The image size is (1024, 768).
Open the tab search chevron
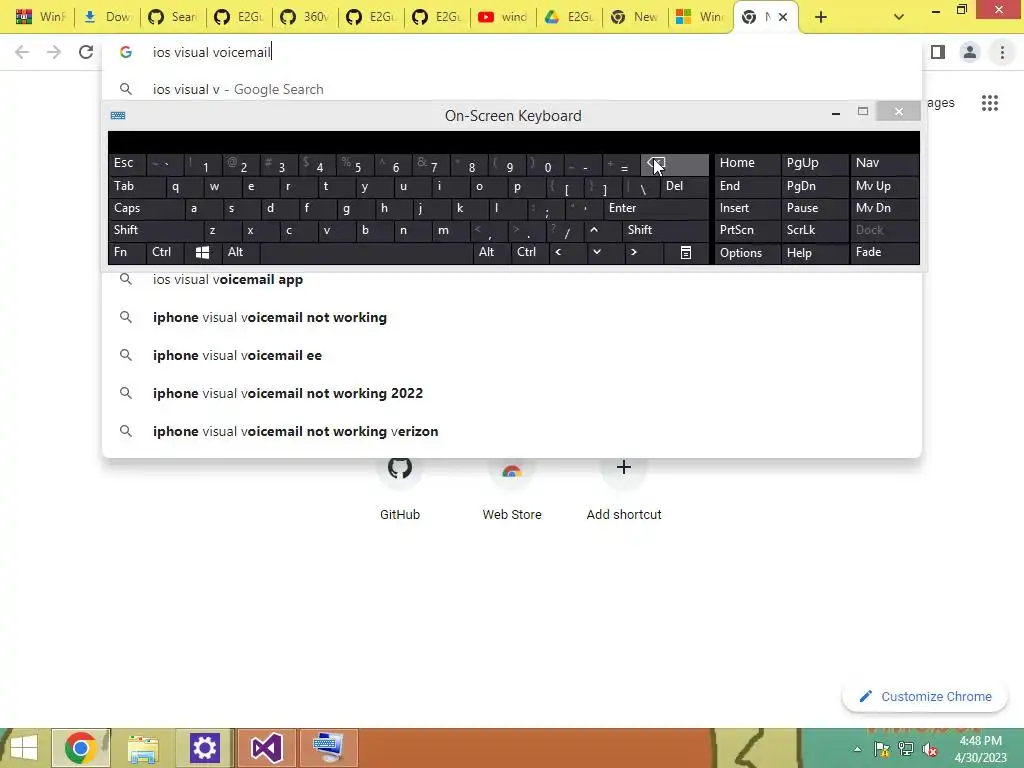[x=899, y=17]
